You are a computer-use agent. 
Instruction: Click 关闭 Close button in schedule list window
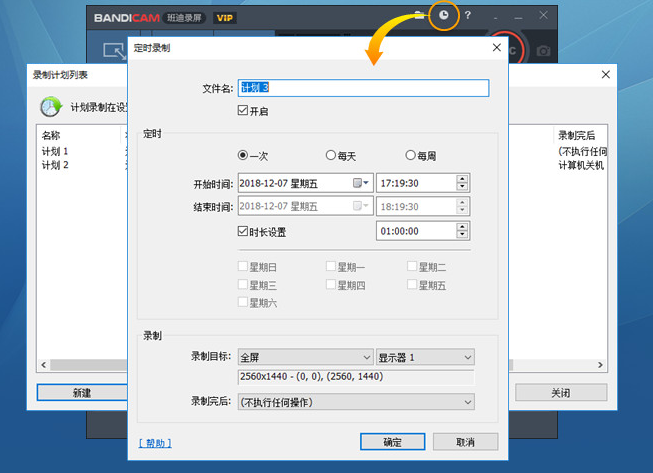(561, 392)
